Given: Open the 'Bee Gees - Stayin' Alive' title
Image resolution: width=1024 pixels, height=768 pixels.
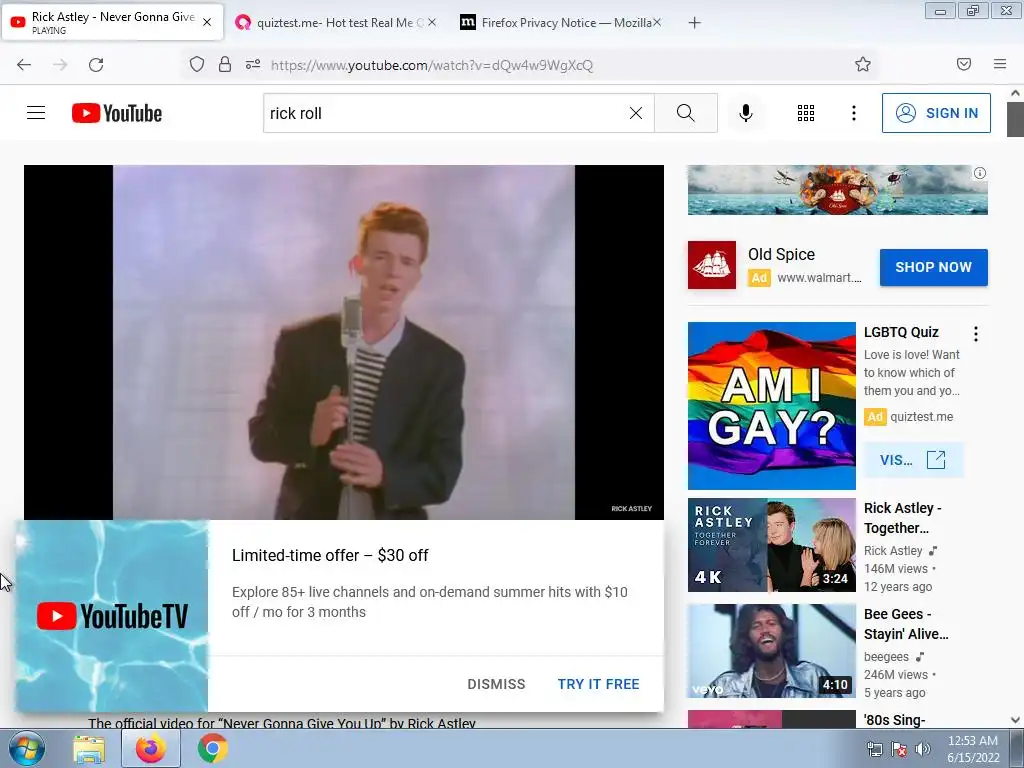Looking at the screenshot, I should [x=906, y=624].
